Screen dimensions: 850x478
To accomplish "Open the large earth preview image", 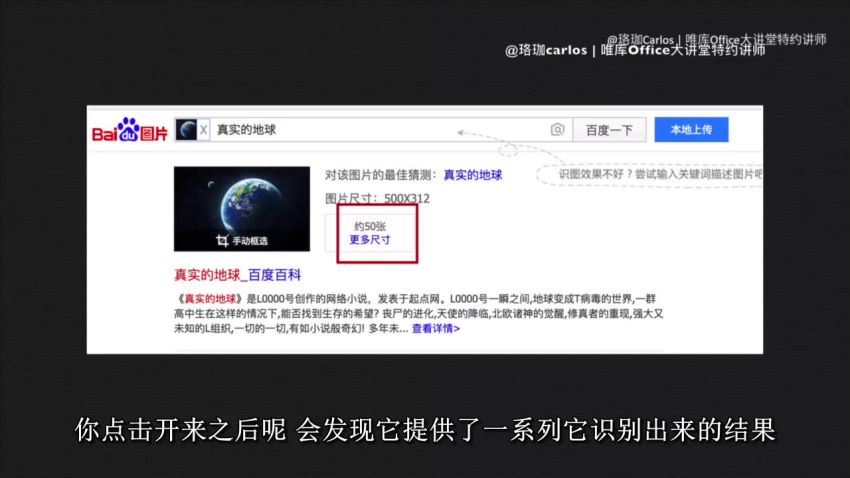I will click(x=242, y=209).
